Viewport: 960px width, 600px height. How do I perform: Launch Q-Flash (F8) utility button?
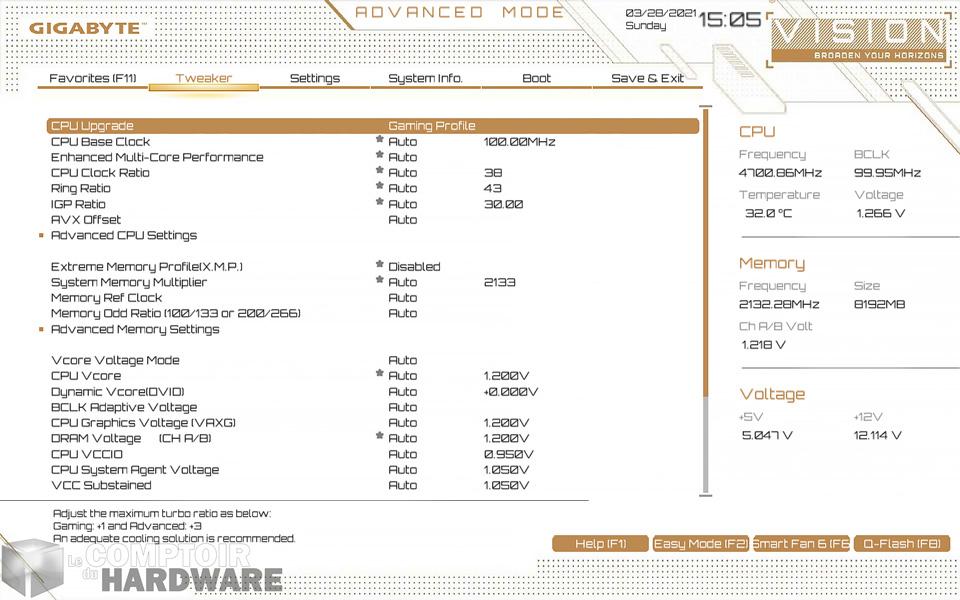(x=902, y=543)
